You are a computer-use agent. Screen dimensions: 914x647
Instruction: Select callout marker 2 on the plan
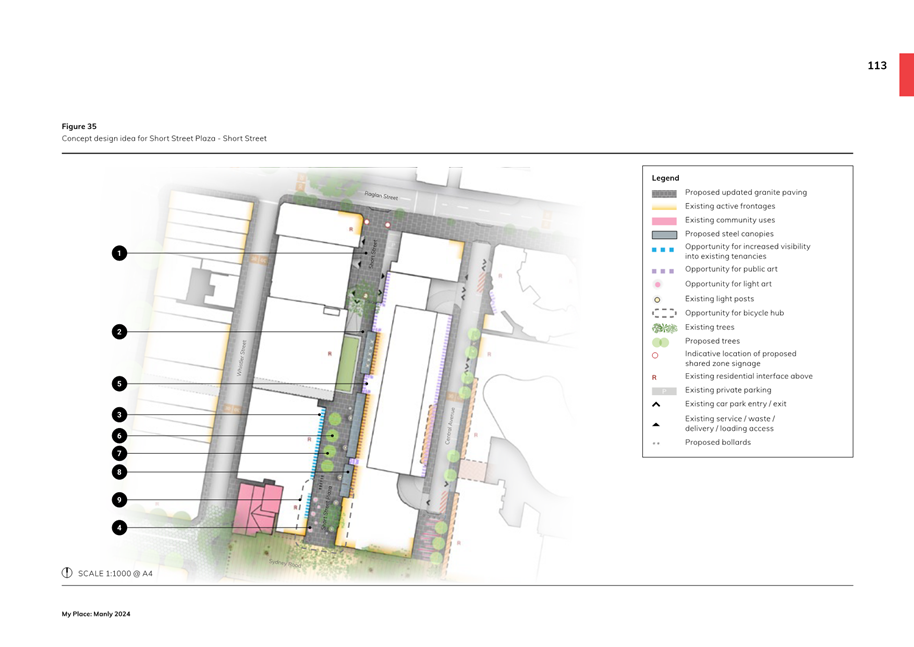tap(119, 332)
